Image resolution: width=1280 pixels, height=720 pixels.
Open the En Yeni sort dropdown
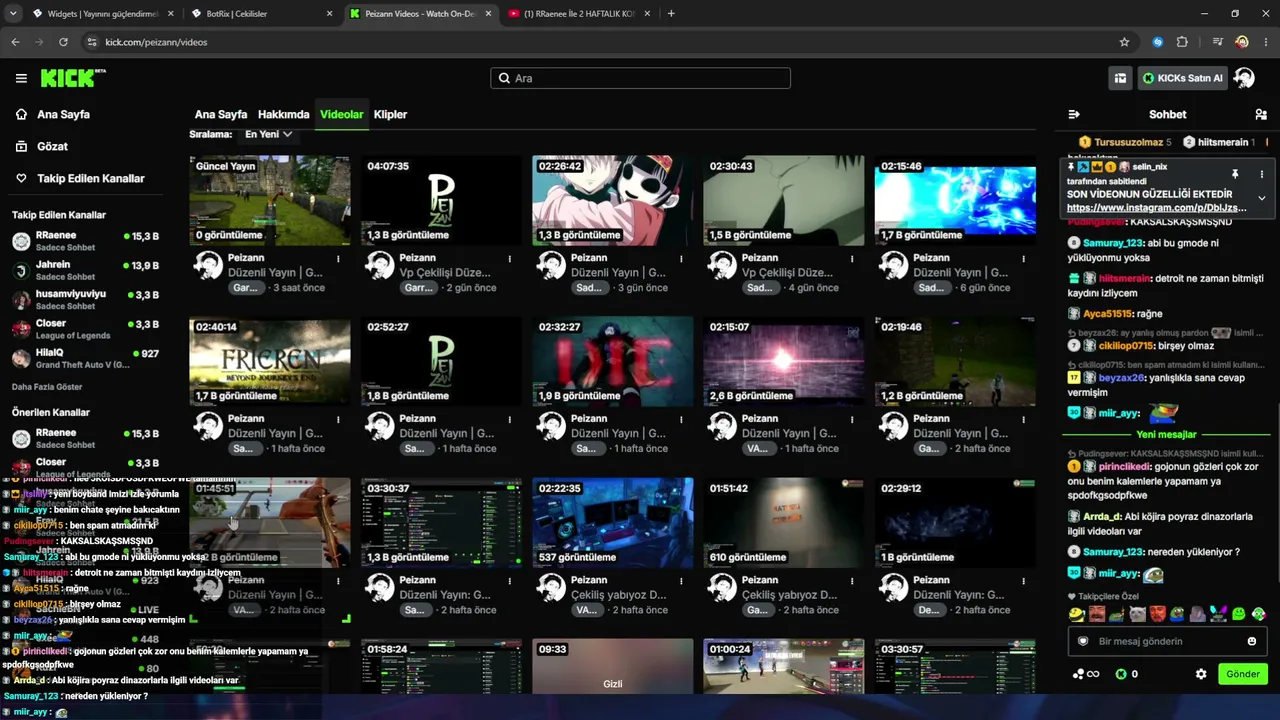pos(268,134)
